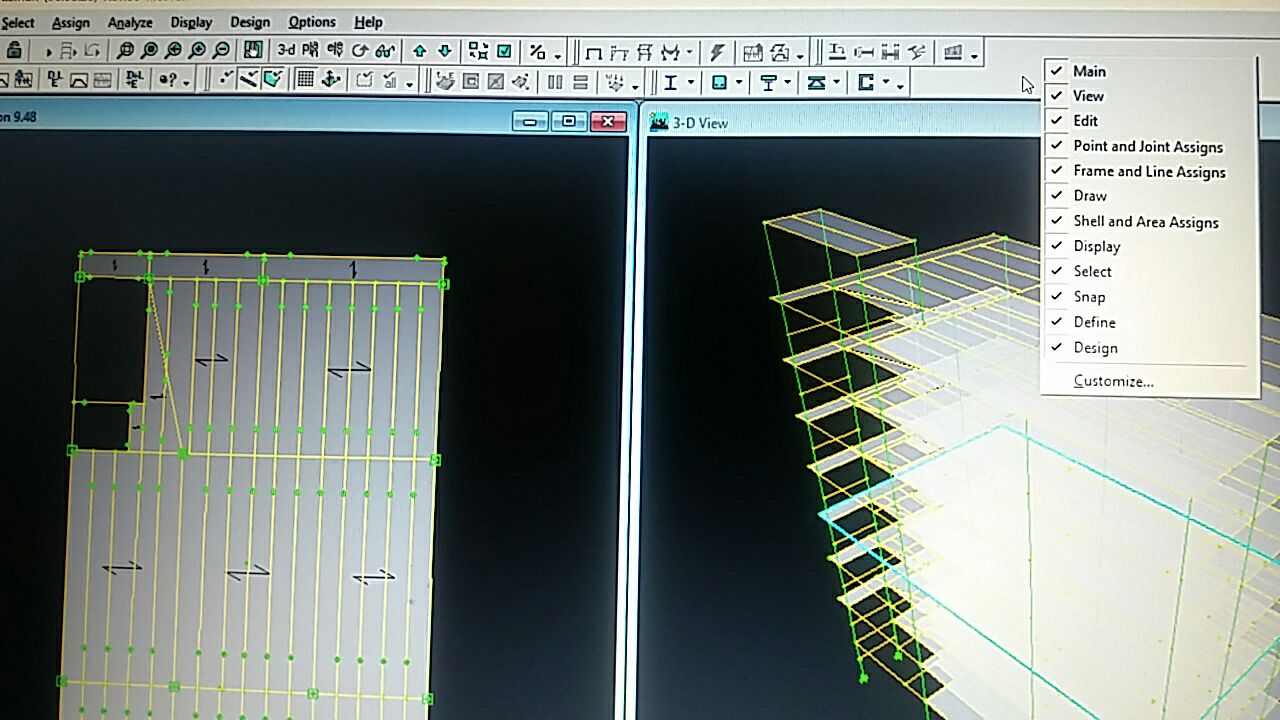Click the show undeformed shape icon
The width and height of the screenshot is (1280, 720).
(x=593, y=52)
